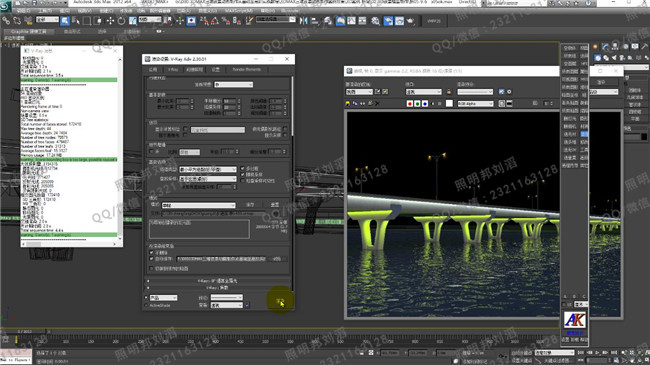Screen dimensions: 650x365
Task: Open render preset dropdown in frame buffer
Action: pyautogui.click(x=475, y=92)
